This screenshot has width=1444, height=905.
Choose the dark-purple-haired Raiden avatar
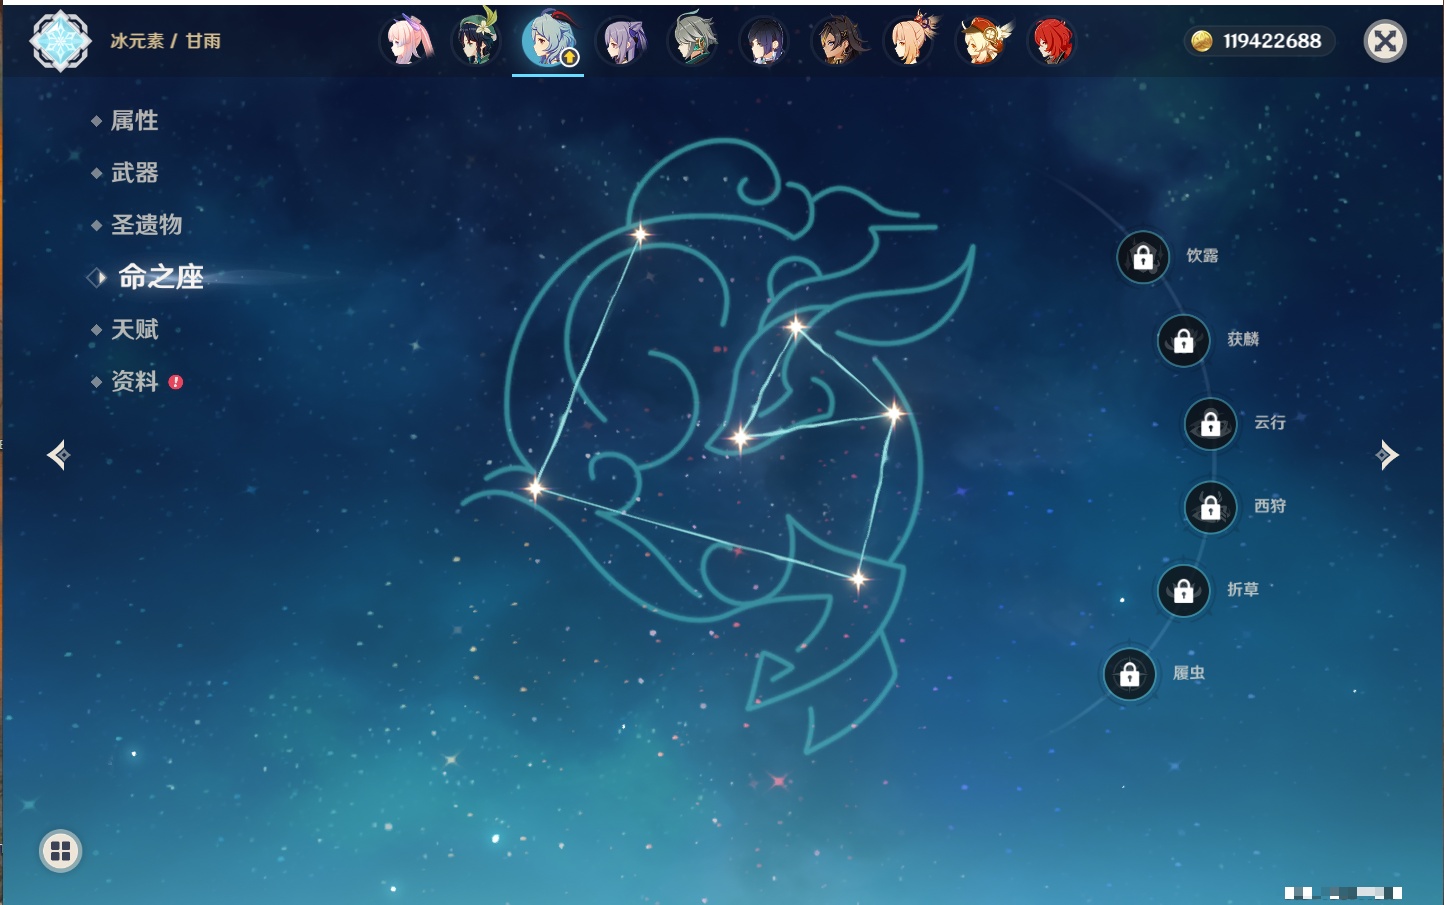click(x=765, y=41)
